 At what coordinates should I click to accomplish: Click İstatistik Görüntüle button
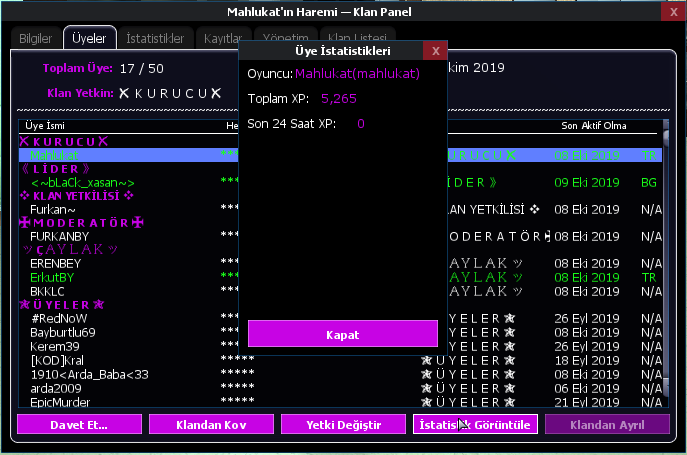click(x=475, y=424)
